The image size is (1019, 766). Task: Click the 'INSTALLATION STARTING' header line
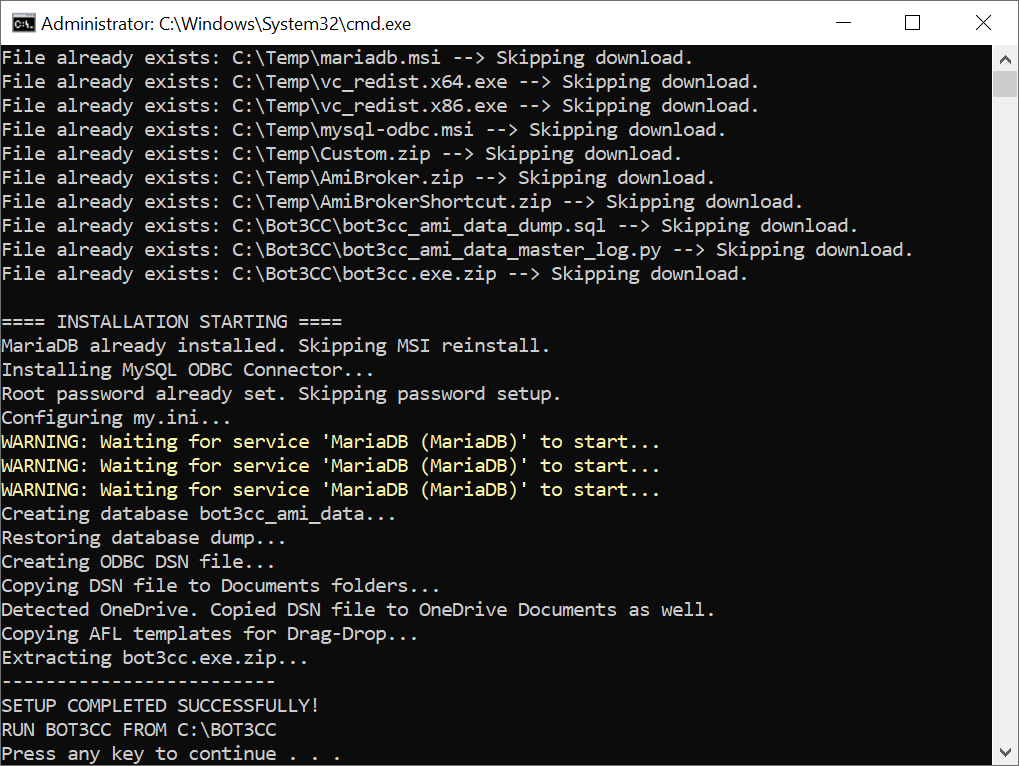coord(171,322)
